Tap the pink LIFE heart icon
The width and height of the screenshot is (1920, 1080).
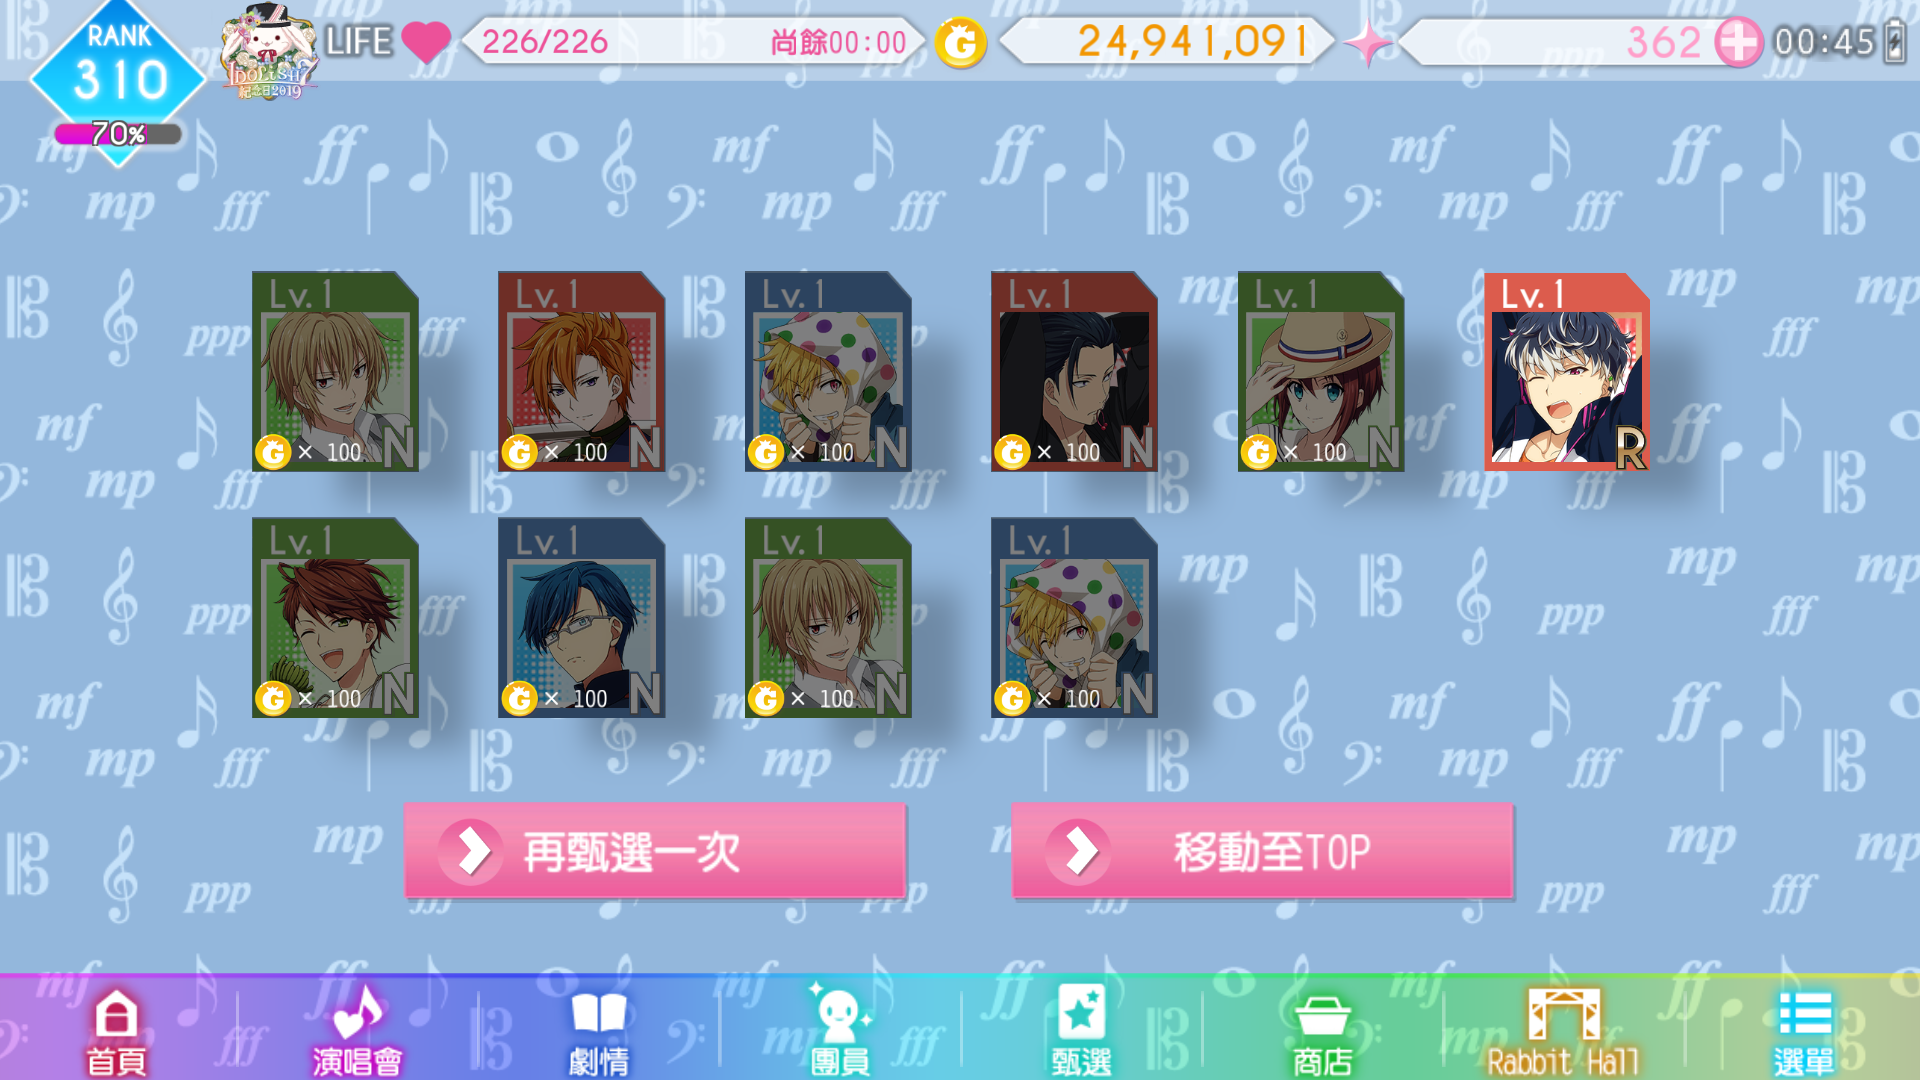click(426, 42)
